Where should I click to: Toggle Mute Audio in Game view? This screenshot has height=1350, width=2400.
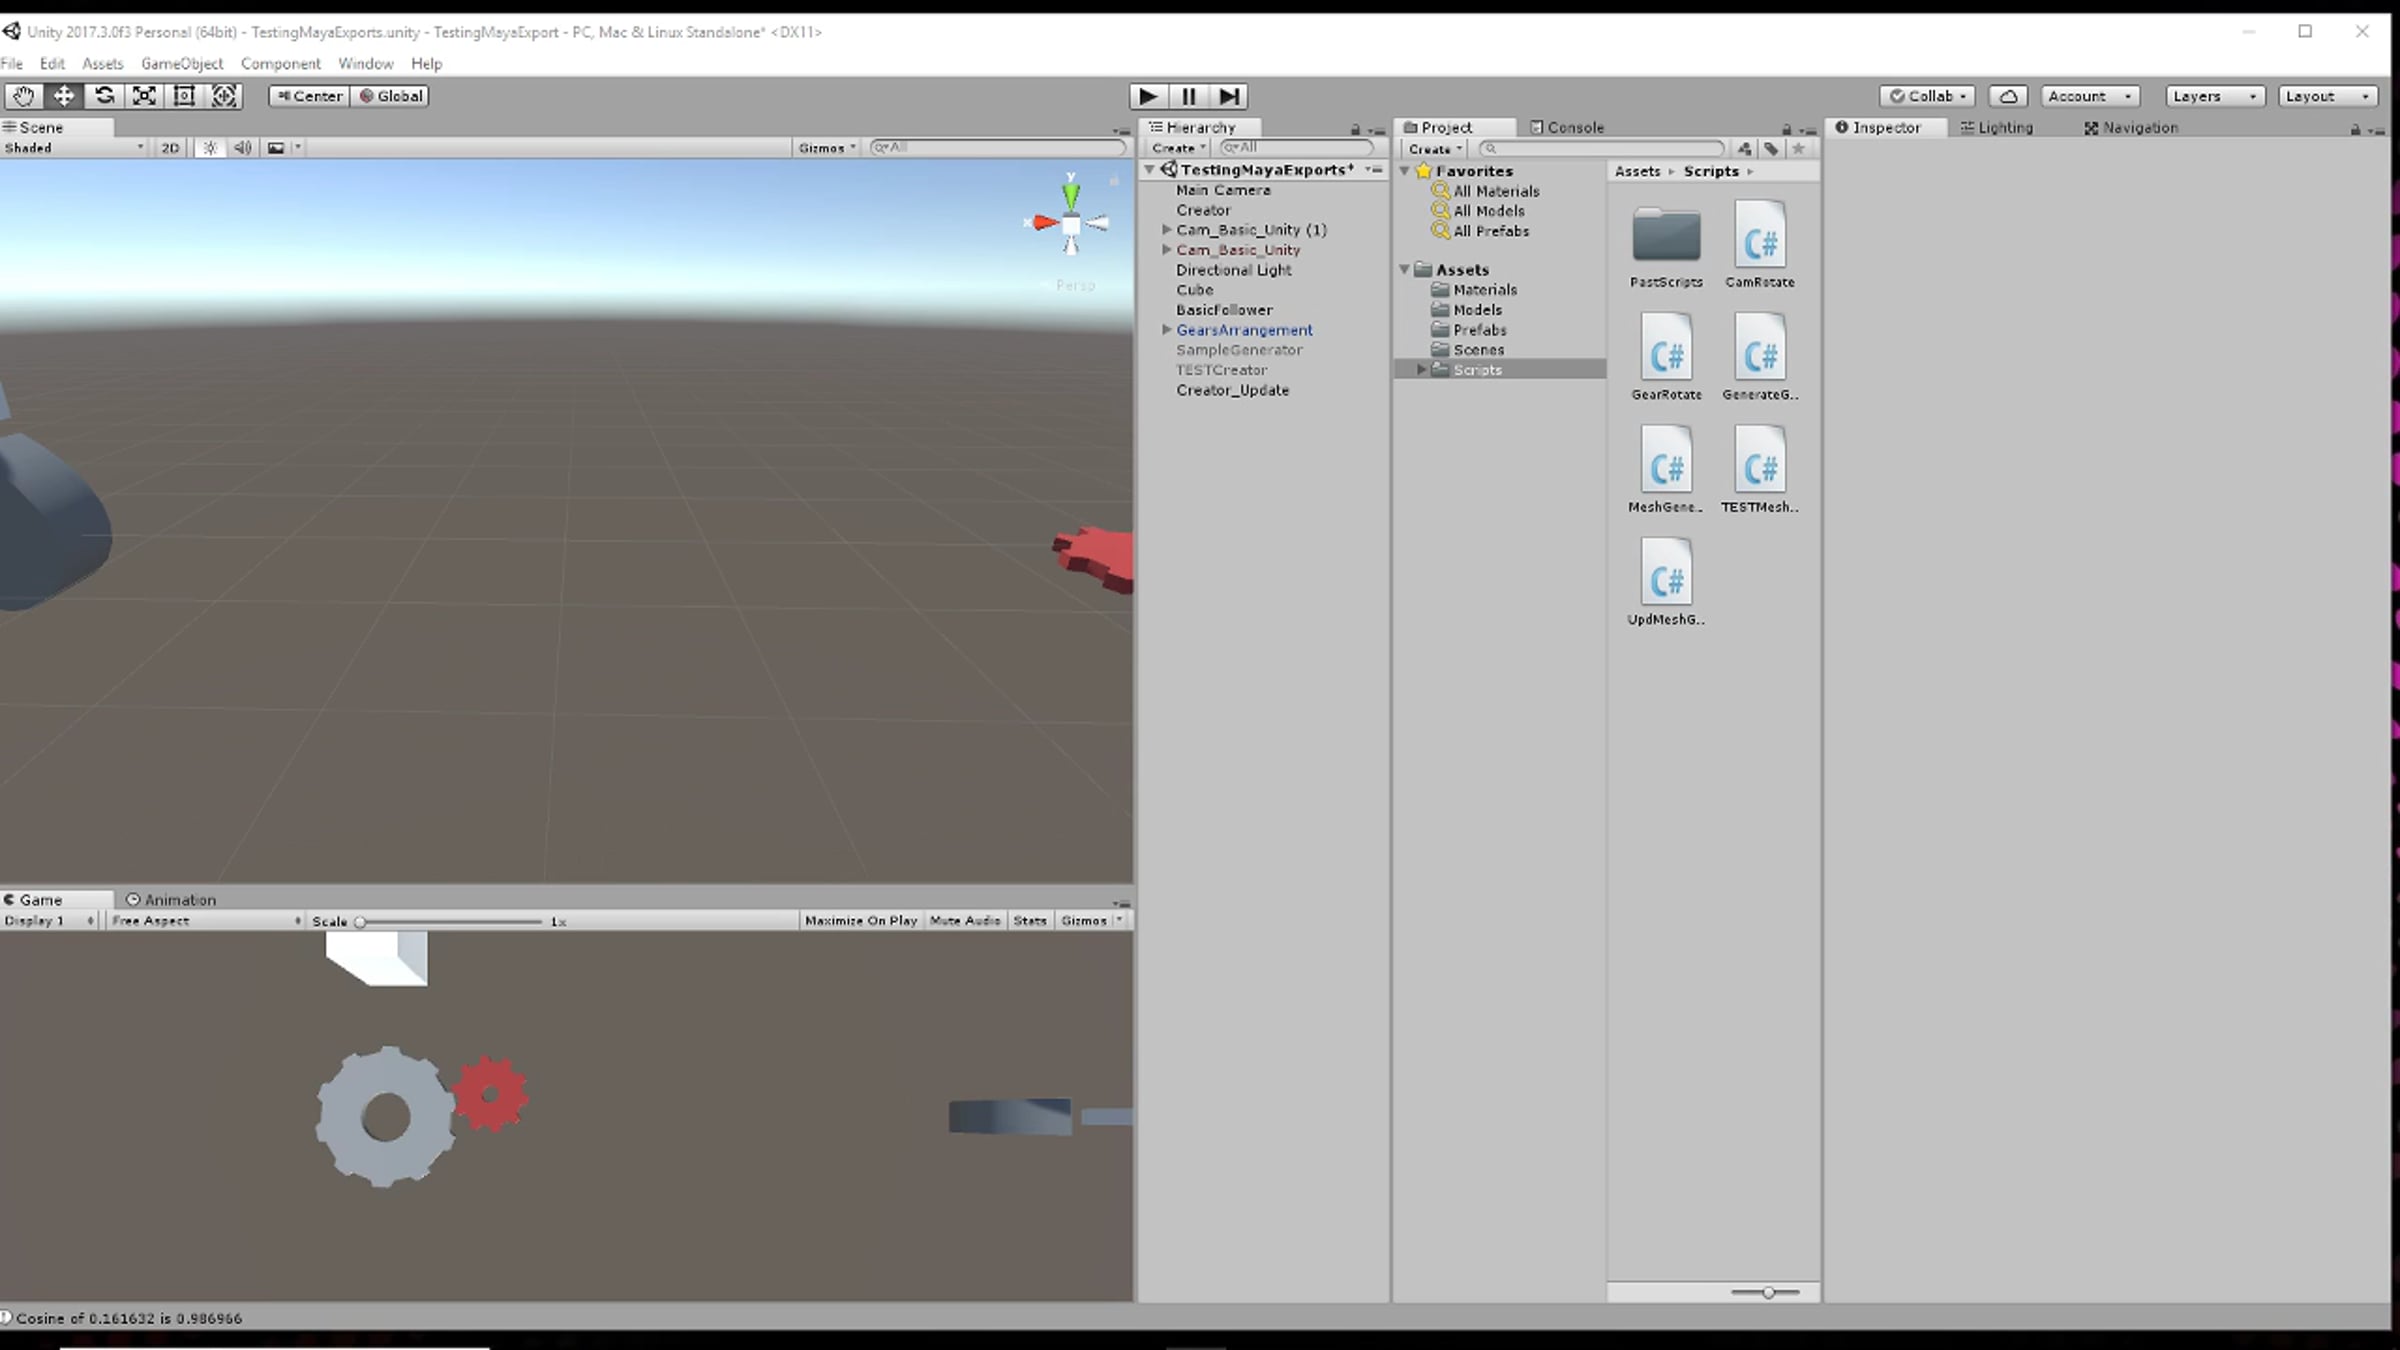click(x=965, y=921)
